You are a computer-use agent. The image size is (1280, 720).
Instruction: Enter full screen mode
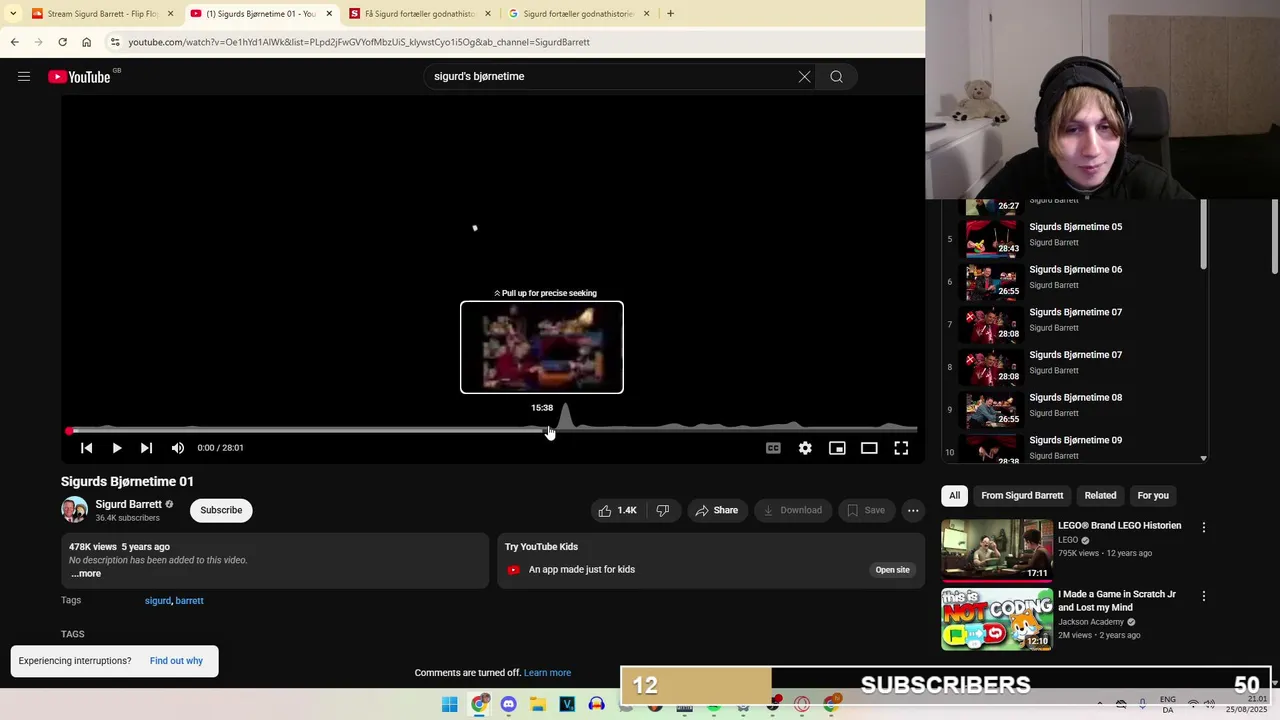click(901, 448)
